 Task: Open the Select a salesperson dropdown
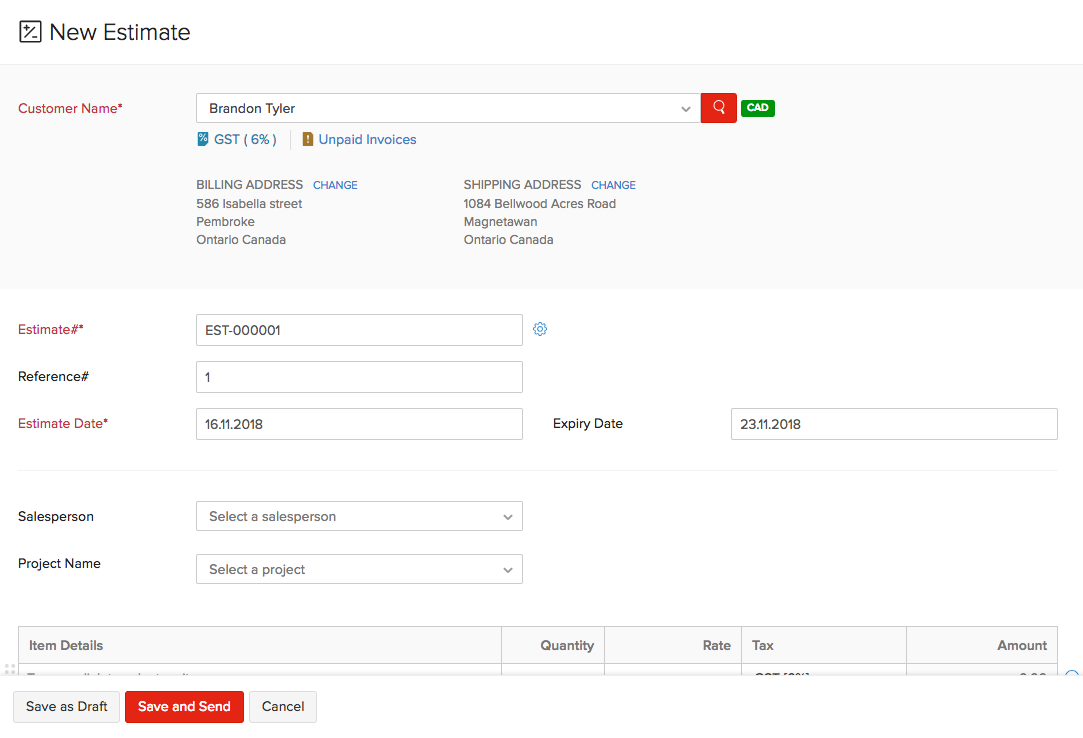pyautogui.click(x=359, y=517)
